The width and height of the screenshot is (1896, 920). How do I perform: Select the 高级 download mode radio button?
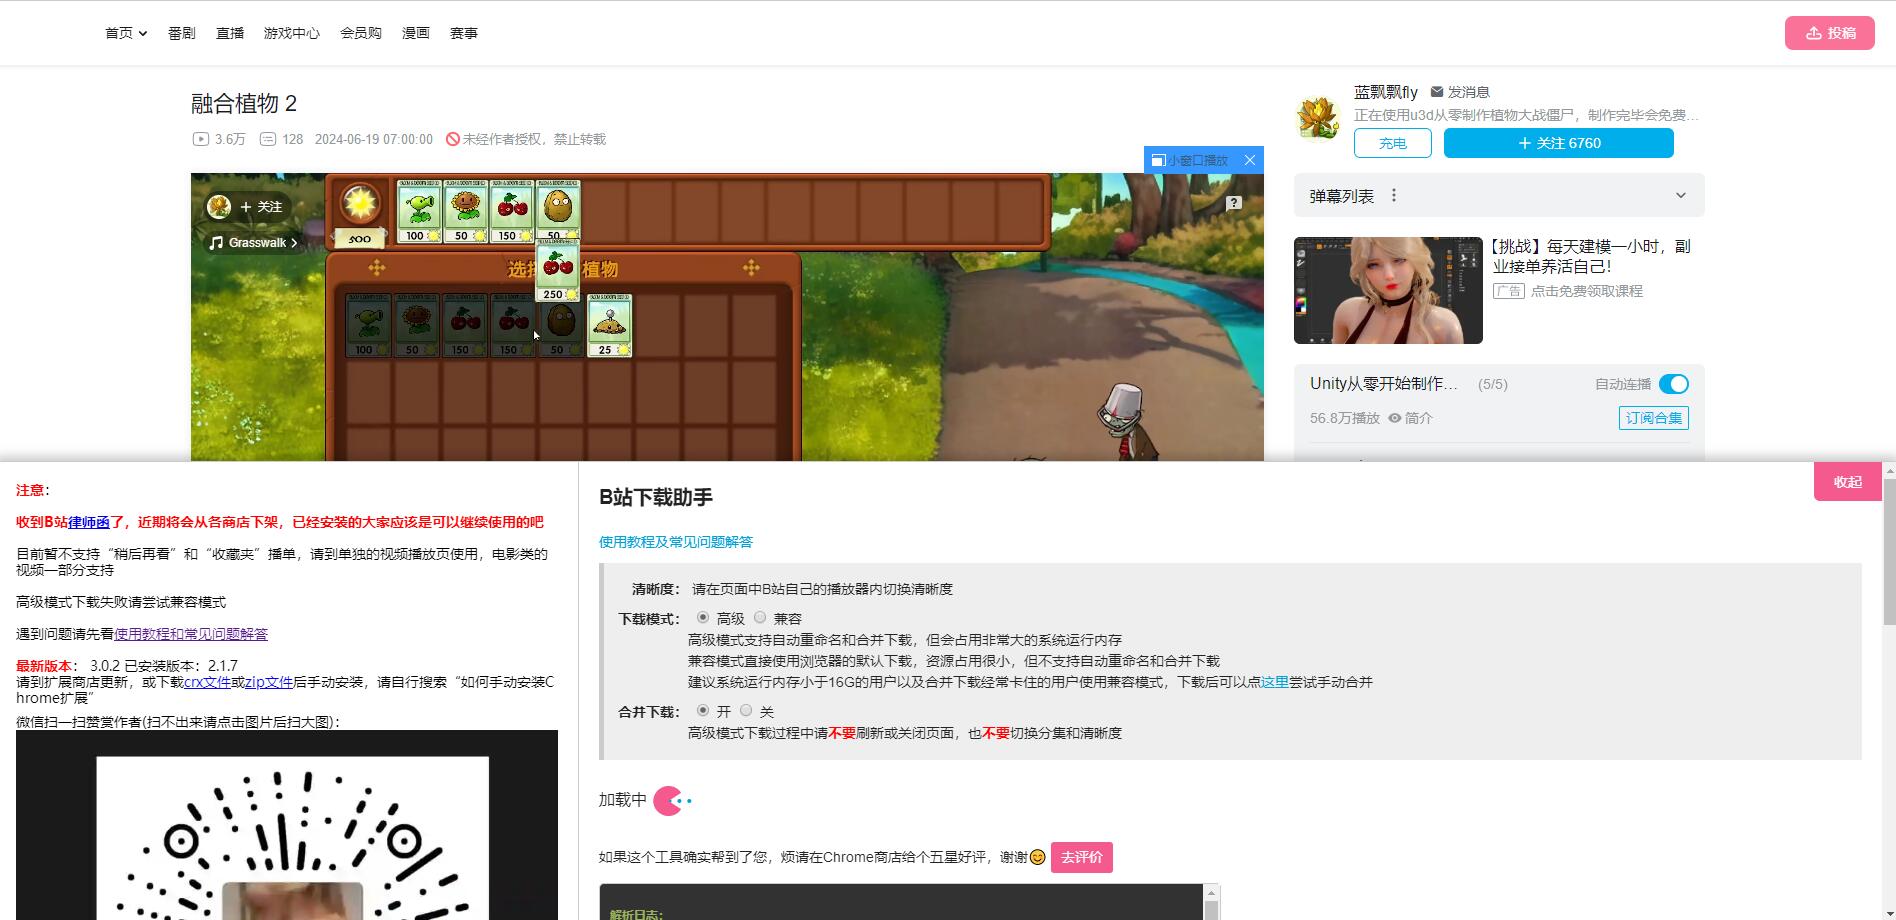[703, 618]
